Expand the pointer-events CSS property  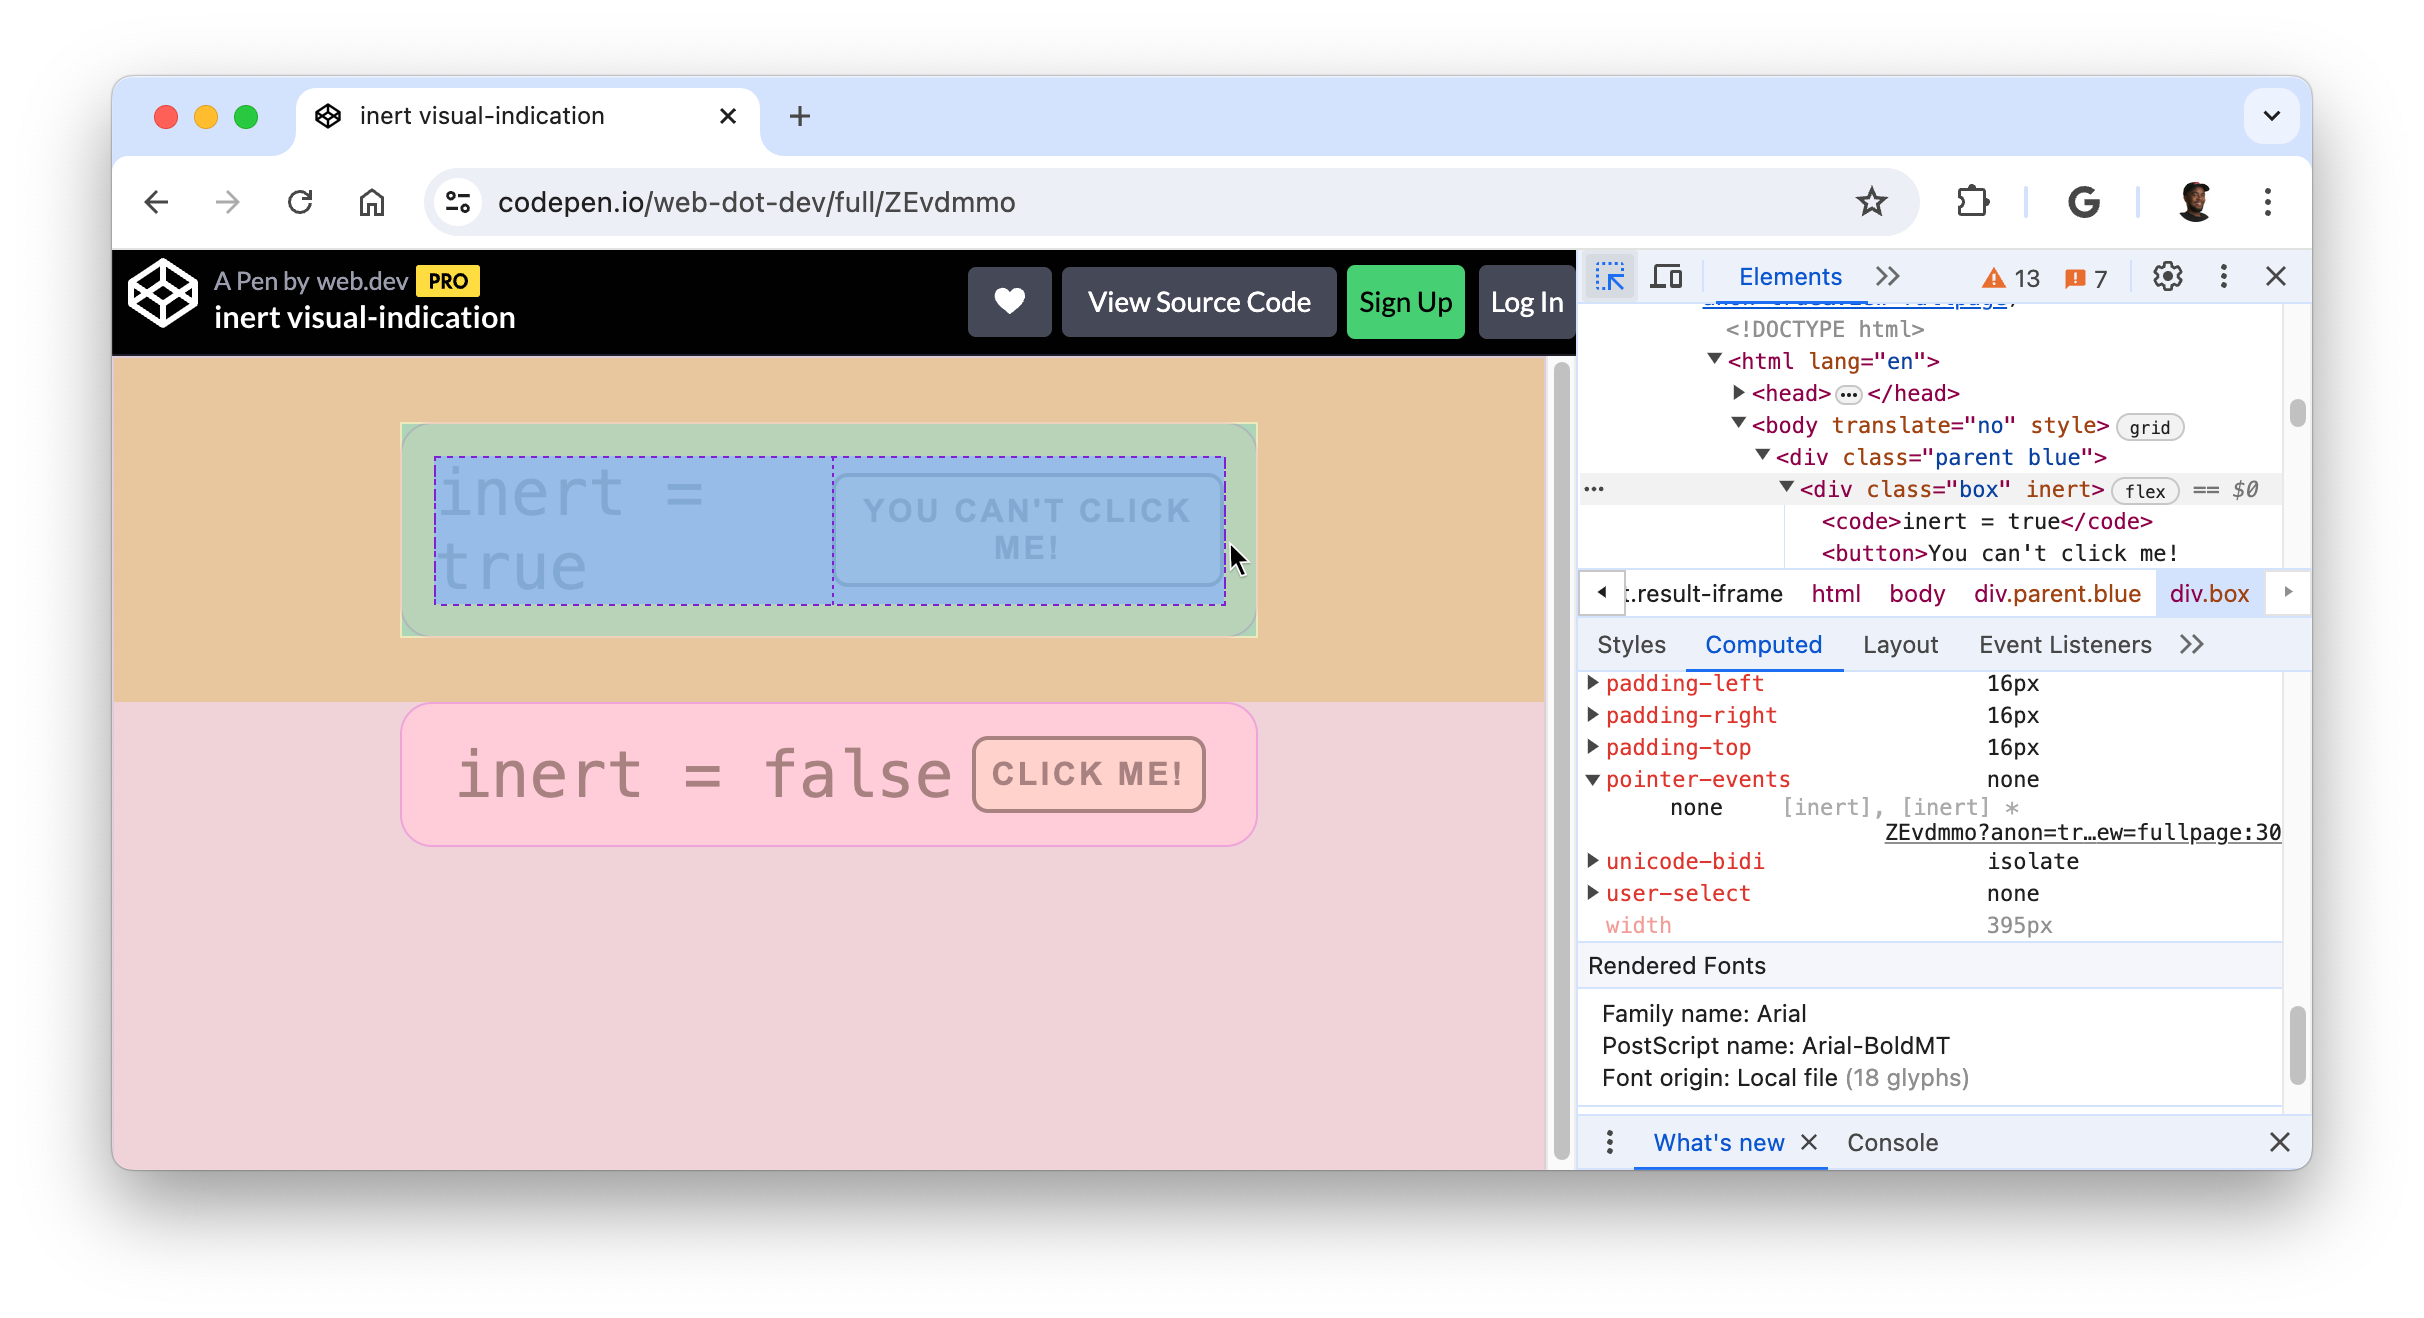(1593, 779)
